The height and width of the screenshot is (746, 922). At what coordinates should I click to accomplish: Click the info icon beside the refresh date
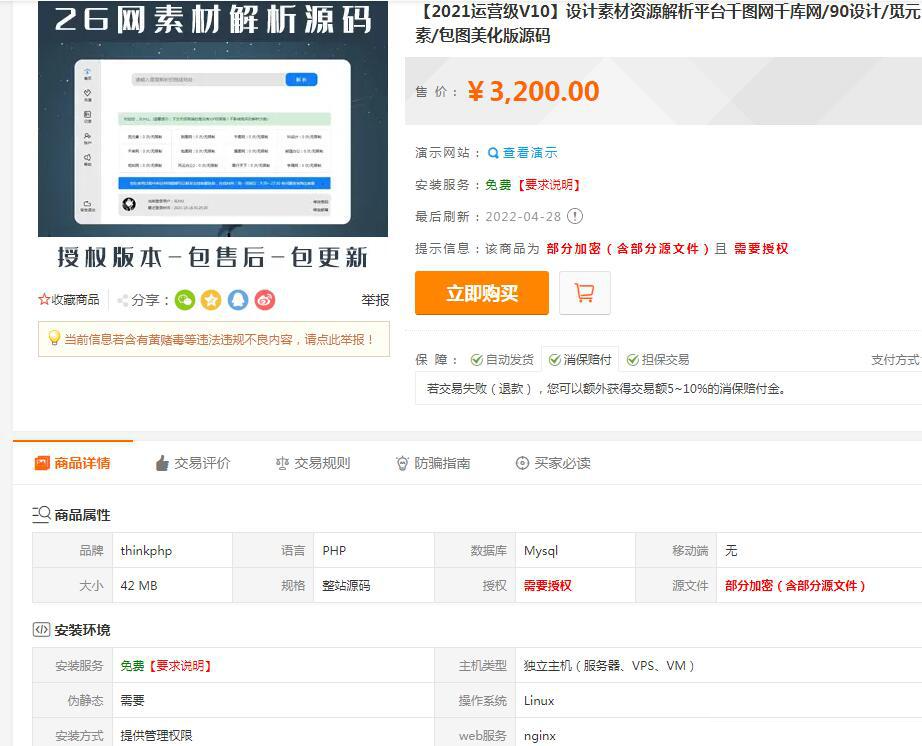[575, 216]
